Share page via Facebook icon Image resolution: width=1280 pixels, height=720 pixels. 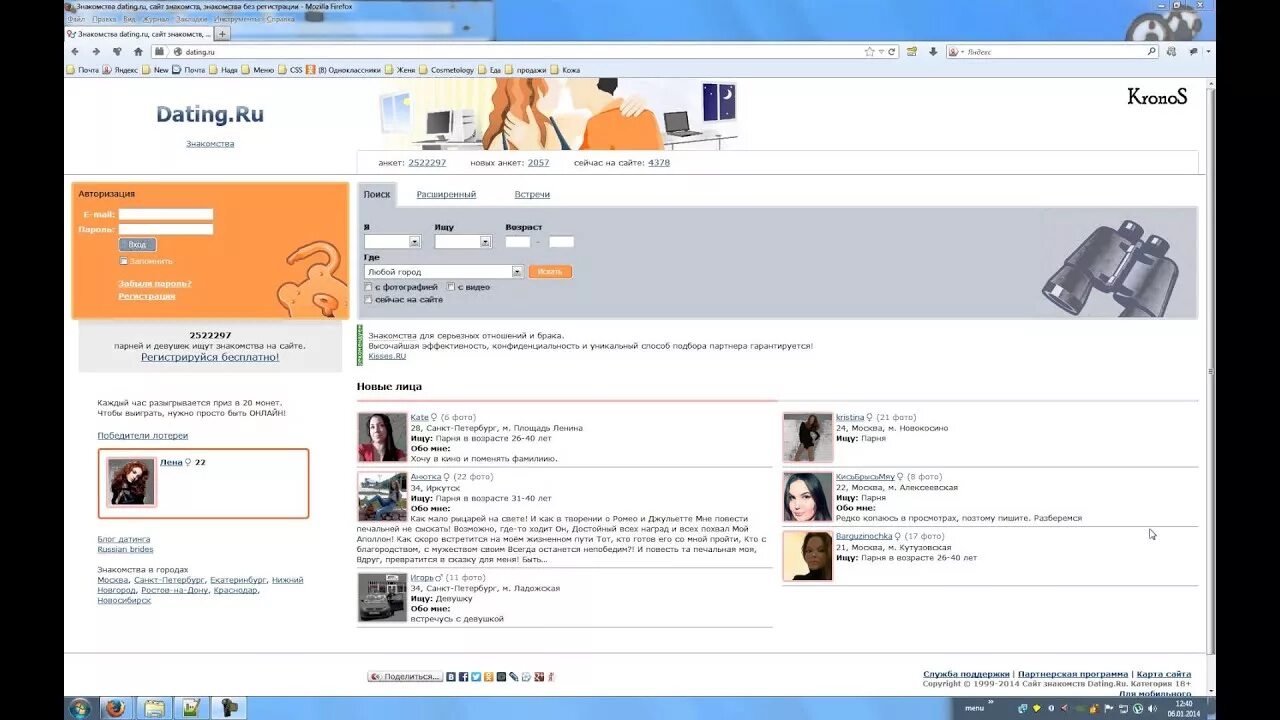[463, 677]
